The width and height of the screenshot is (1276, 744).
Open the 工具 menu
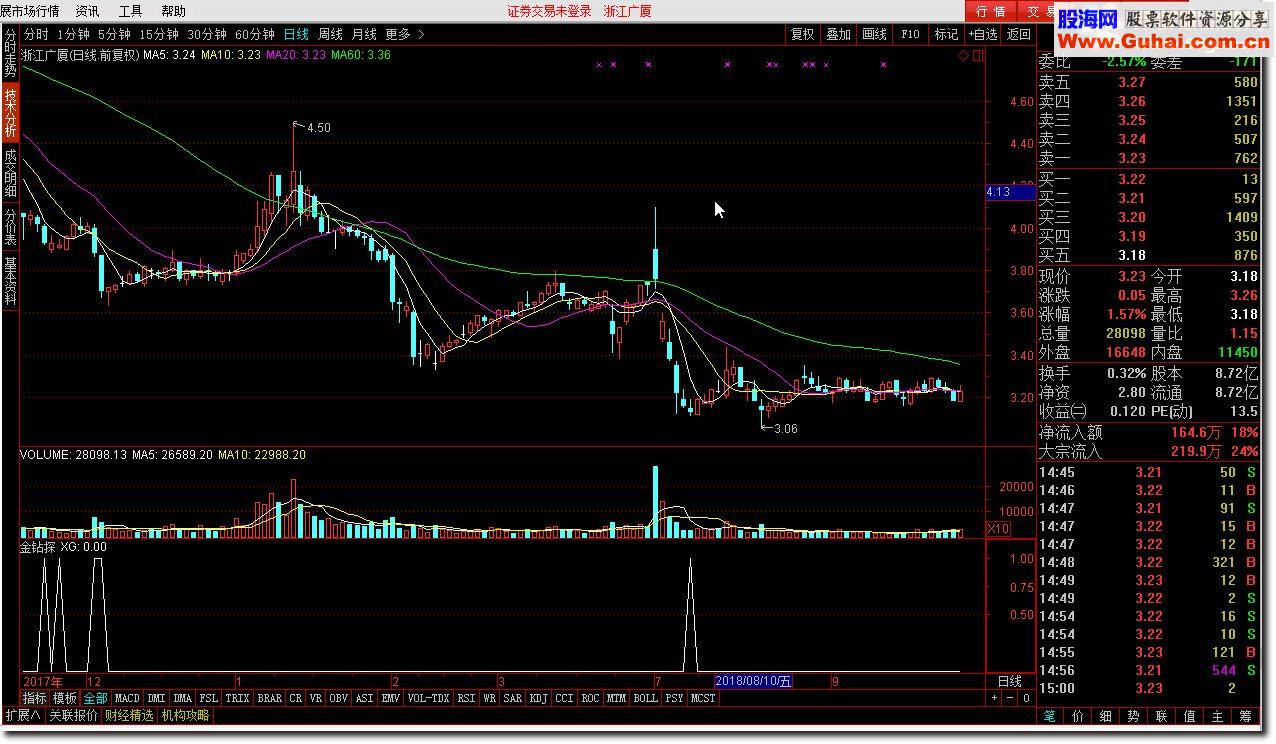131,11
